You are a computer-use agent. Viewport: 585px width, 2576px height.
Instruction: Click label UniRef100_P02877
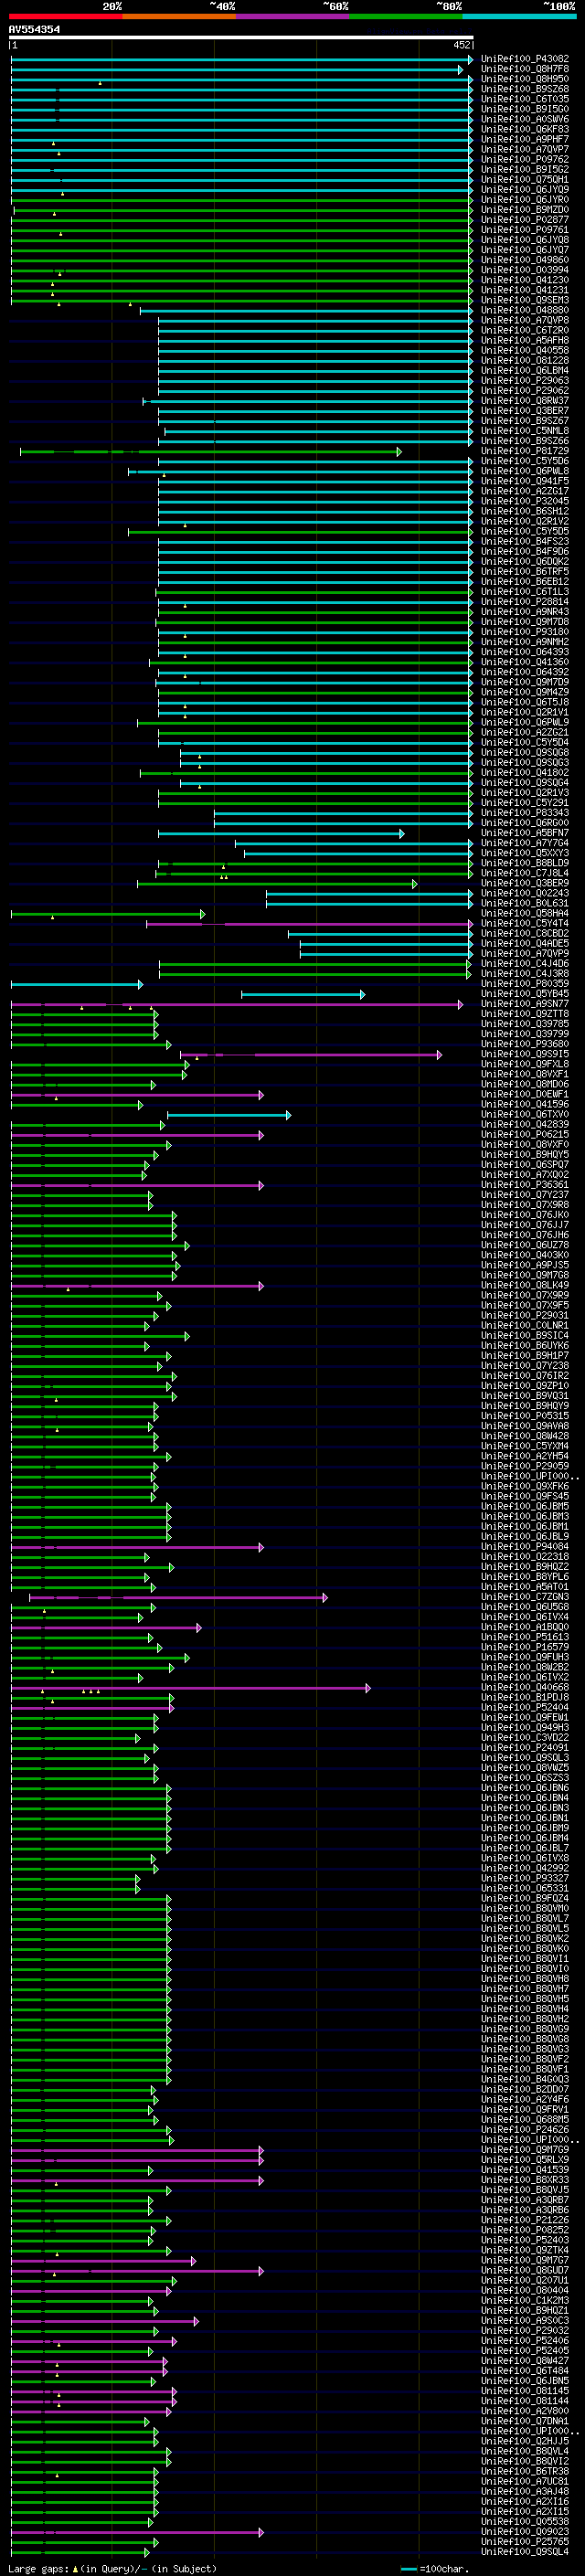click(x=525, y=220)
